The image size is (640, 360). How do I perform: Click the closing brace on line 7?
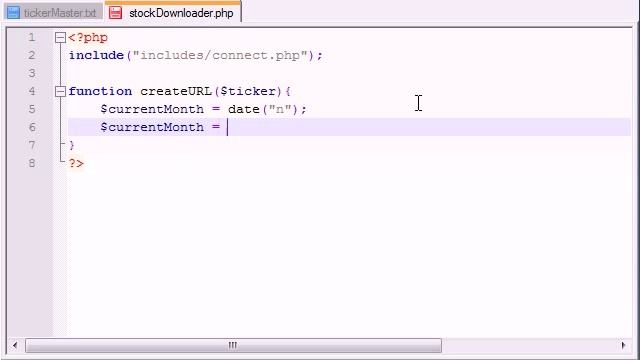coord(72,145)
